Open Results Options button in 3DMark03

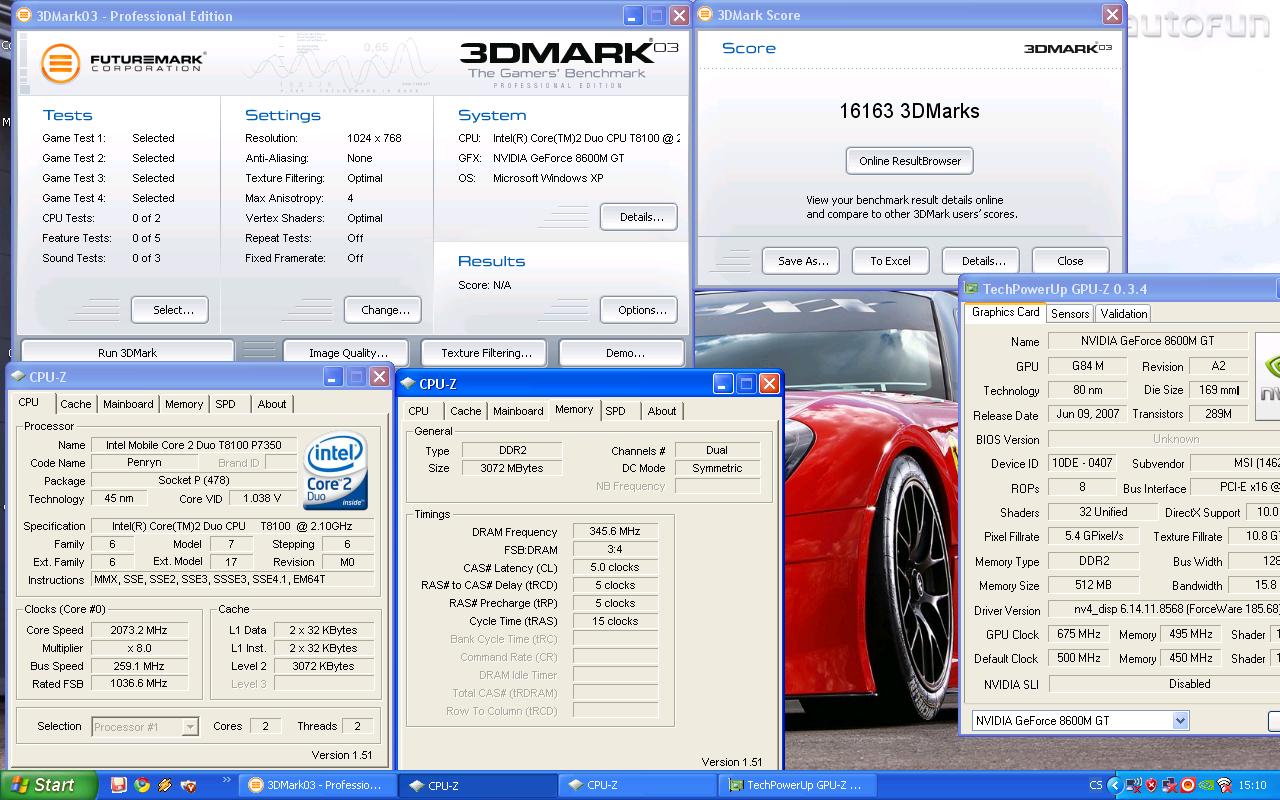pos(641,310)
